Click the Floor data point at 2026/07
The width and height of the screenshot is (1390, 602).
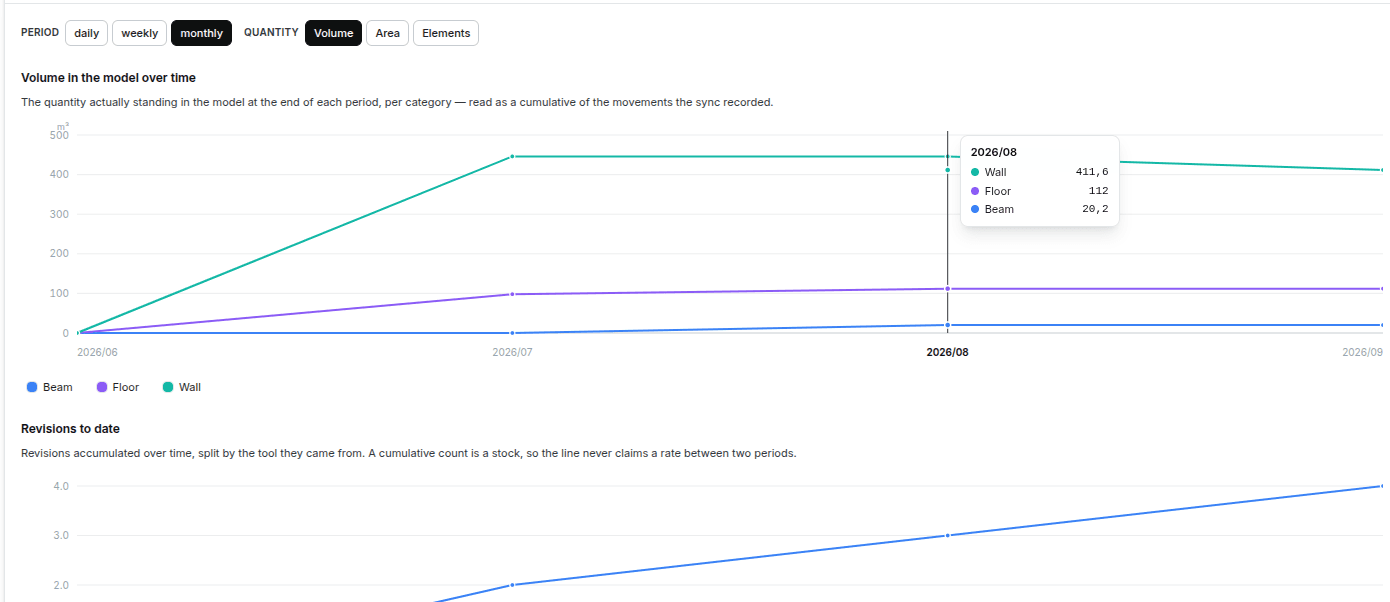click(x=512, y=294)
